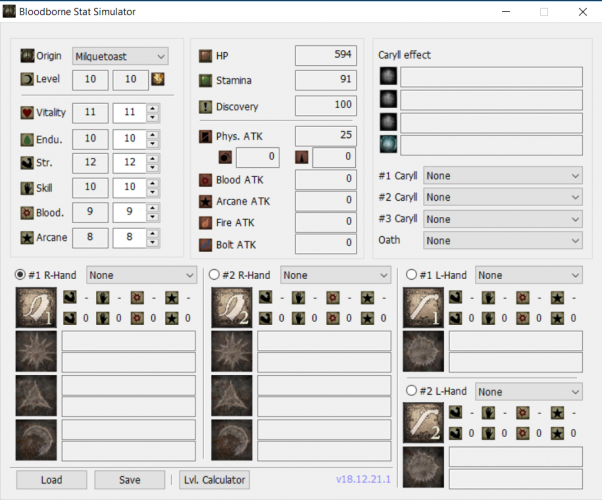The image size is (602, 500).
Task: Click the Oath rune slot icon
Action: [x=388, y=144]
